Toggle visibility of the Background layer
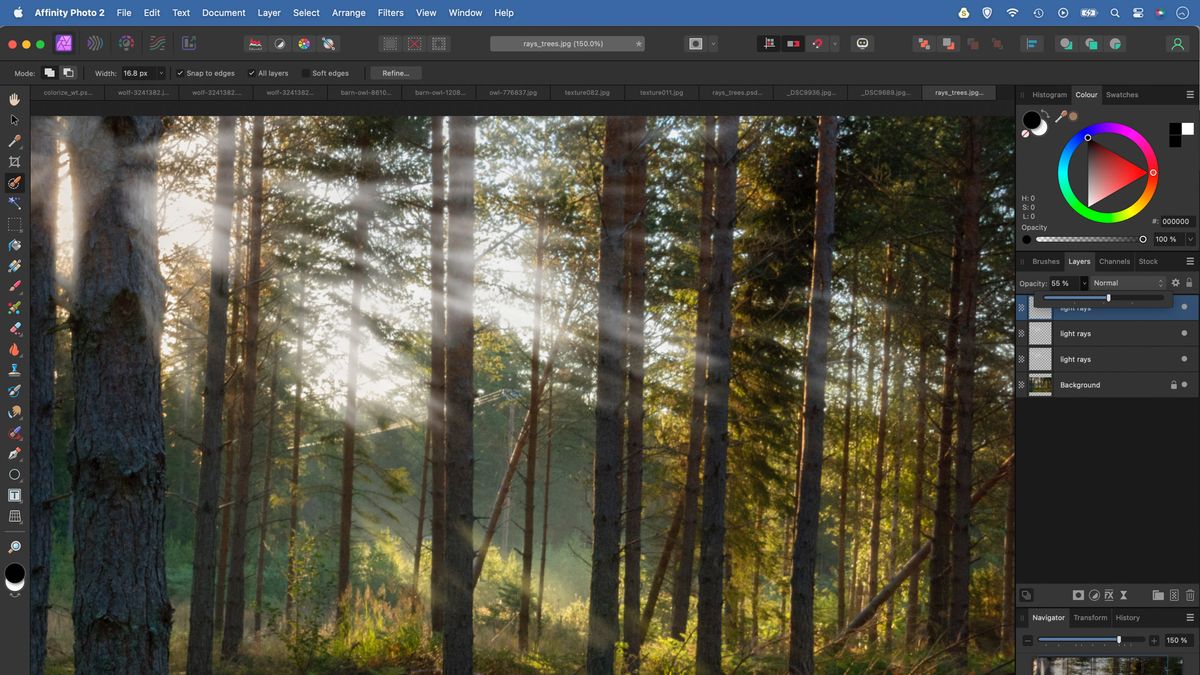The width and height of the screenshot is (1200, 675). pyautogui.click(x=1185, y=385)
